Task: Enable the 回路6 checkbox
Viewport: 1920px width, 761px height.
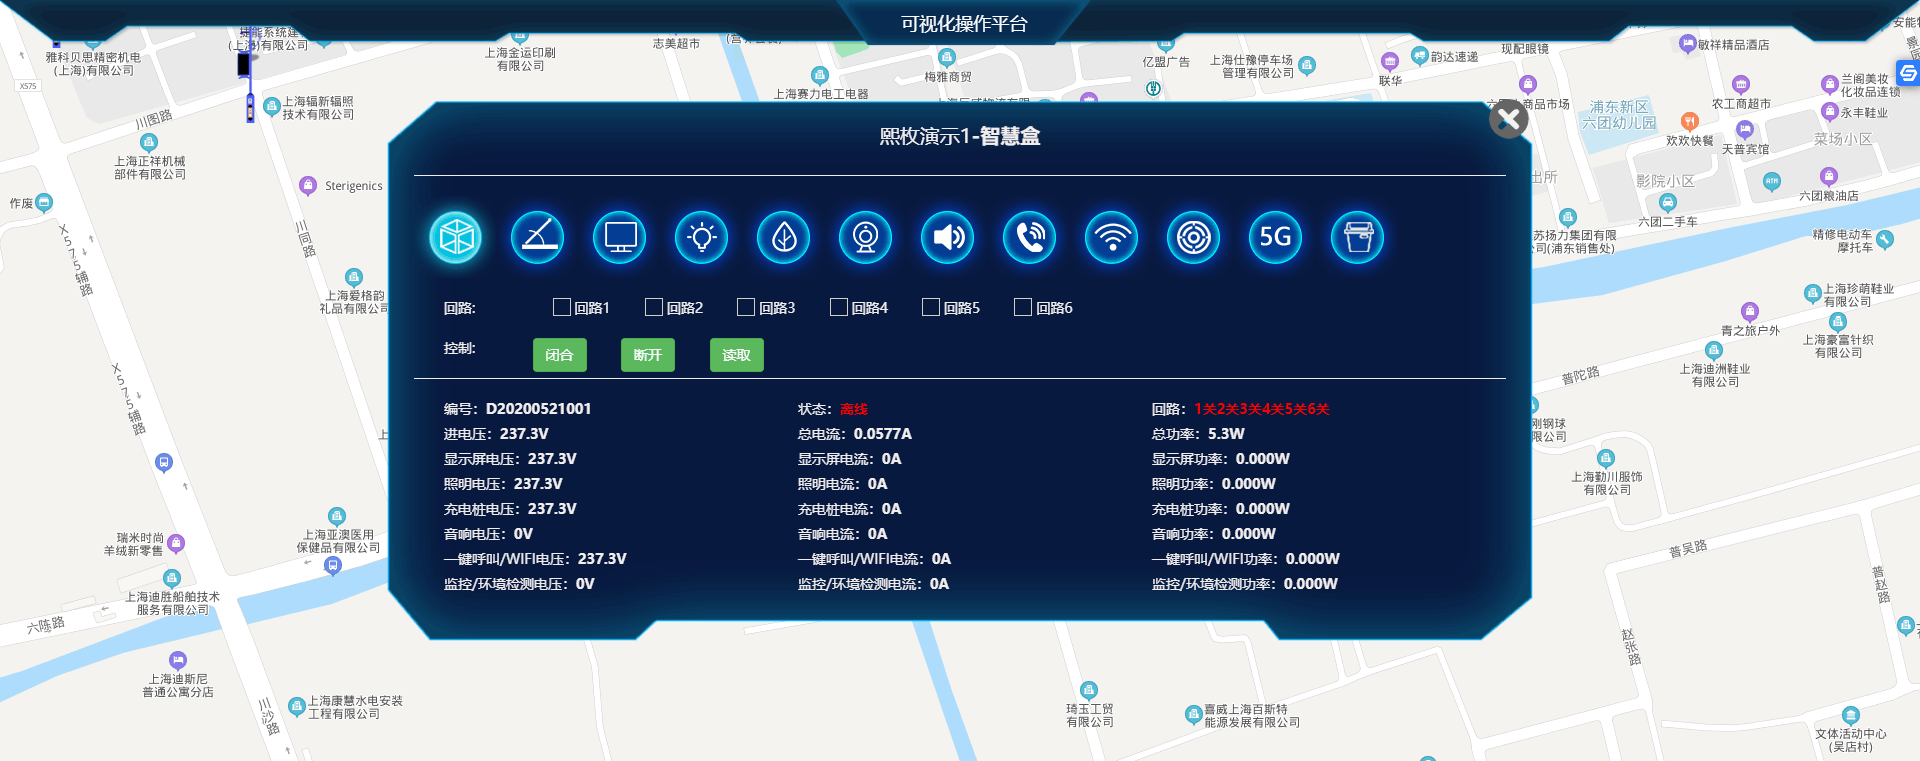Action: 1023,308
